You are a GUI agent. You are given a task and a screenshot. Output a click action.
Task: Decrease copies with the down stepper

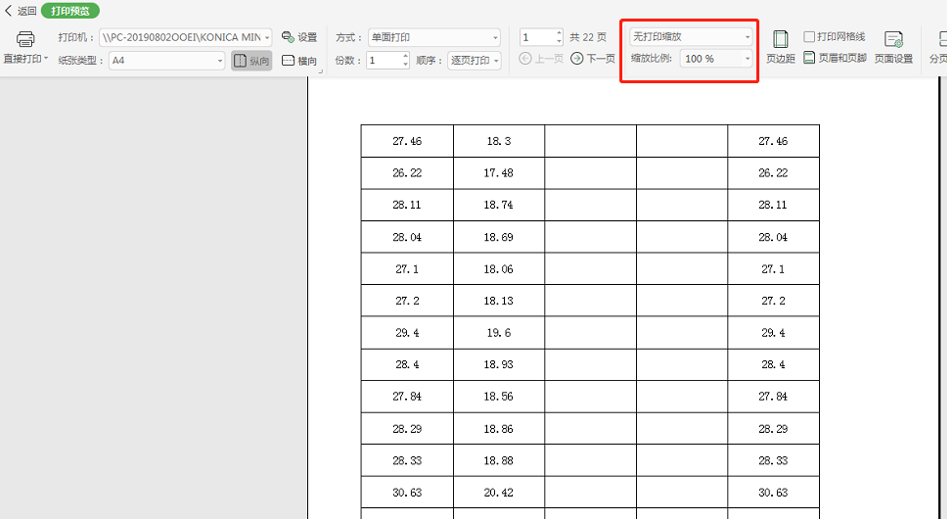pyautogui.click(x=405, y=65)
